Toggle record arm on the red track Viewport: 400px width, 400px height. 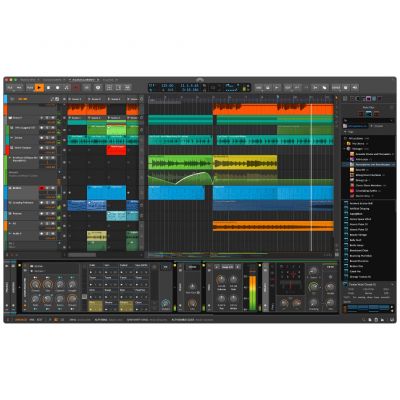click(42, 148)
